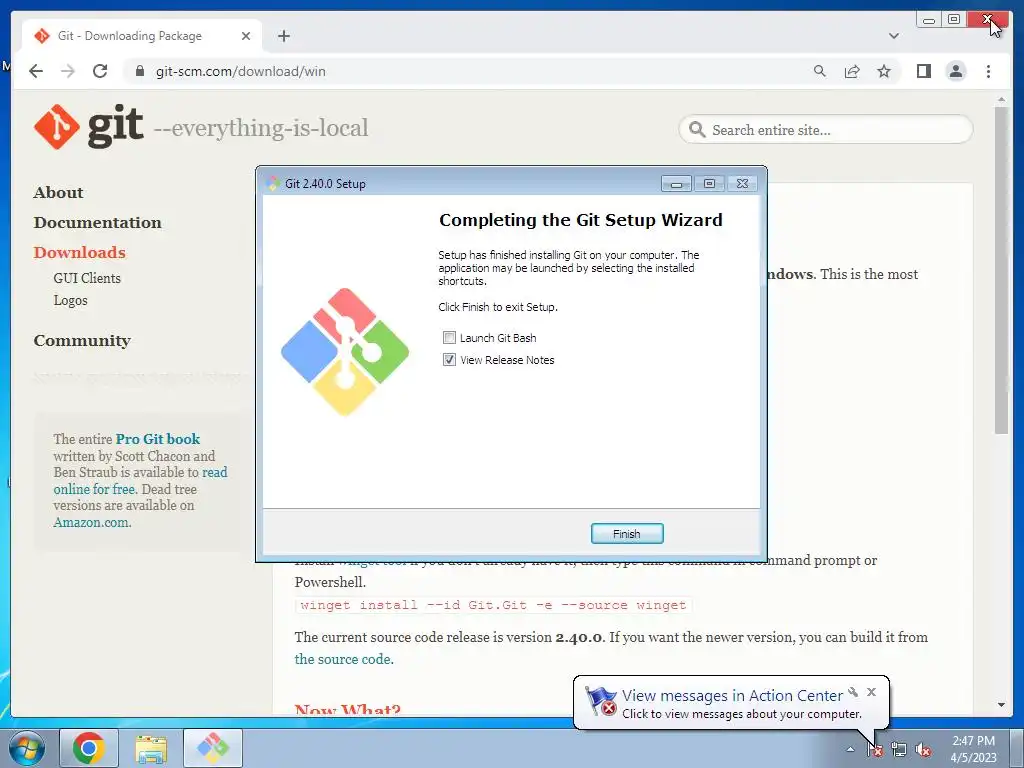Image resolution: width=1024 pixels, height=768 pixels.
Task: Follow the Pro Git book link
Action: [157, 439]
